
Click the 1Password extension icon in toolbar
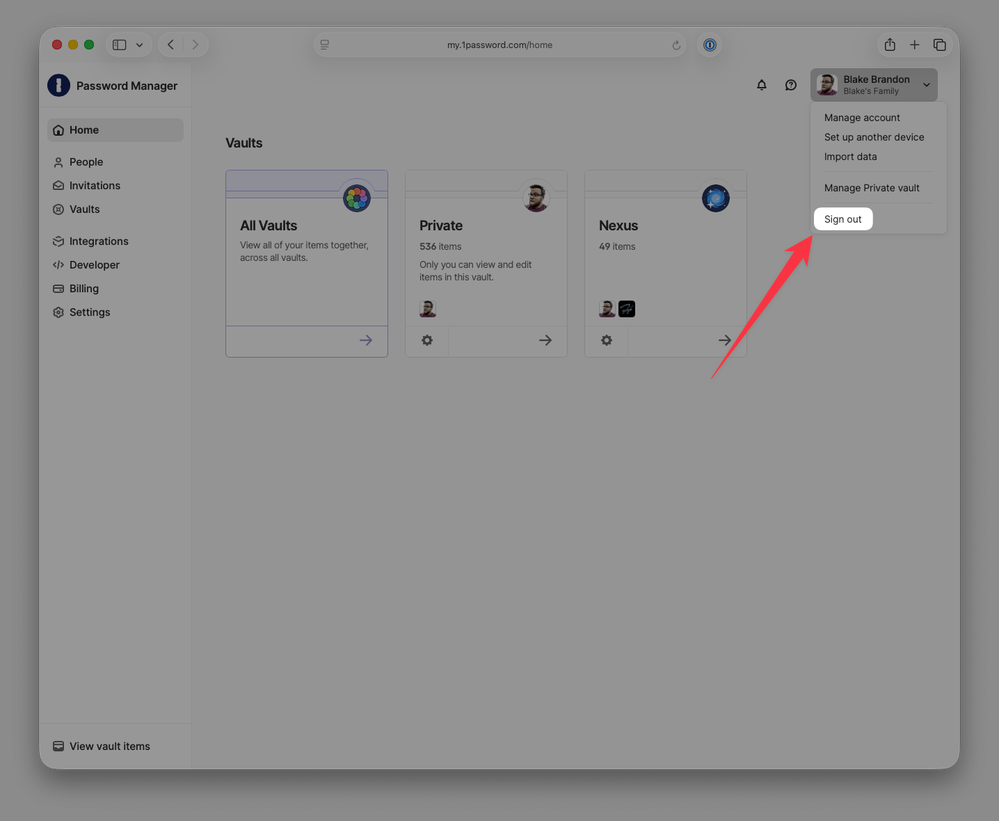click(709, 45)
